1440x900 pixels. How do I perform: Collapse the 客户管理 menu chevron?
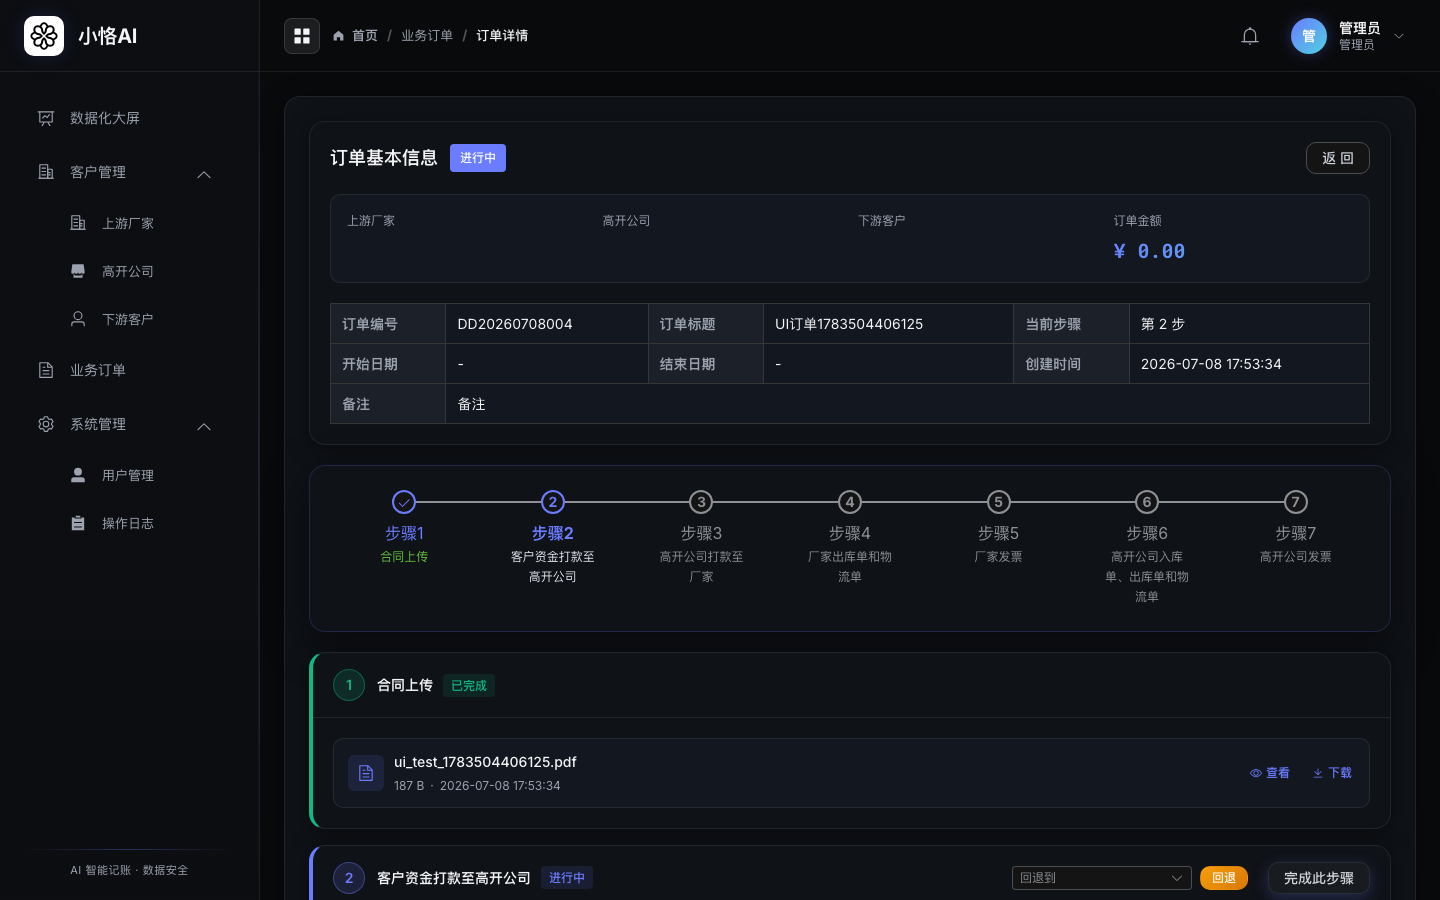point(204,174)
